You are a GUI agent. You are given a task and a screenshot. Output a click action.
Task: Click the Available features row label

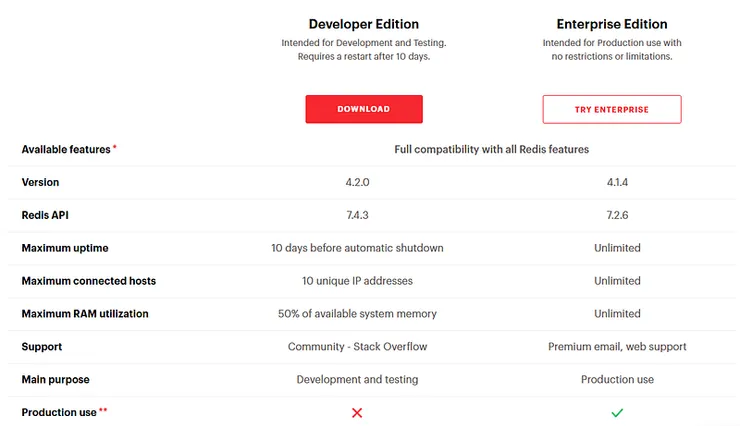coord(65,149)
